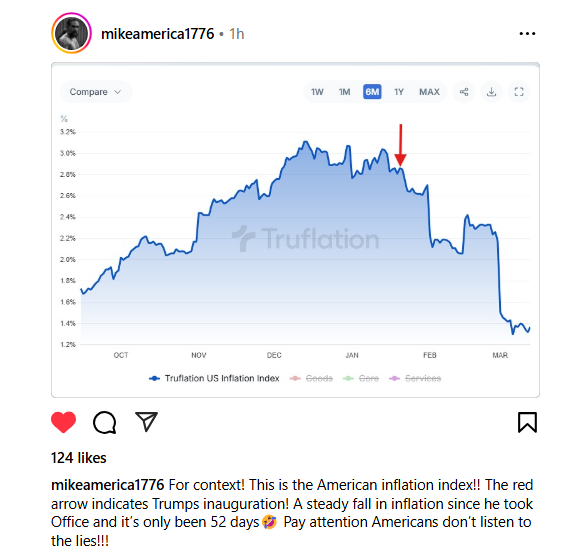Image resolution: width=571 pixels, height=554 pixels.
Task: Select the 1W time range tab
Action: (x=317, y=92)
